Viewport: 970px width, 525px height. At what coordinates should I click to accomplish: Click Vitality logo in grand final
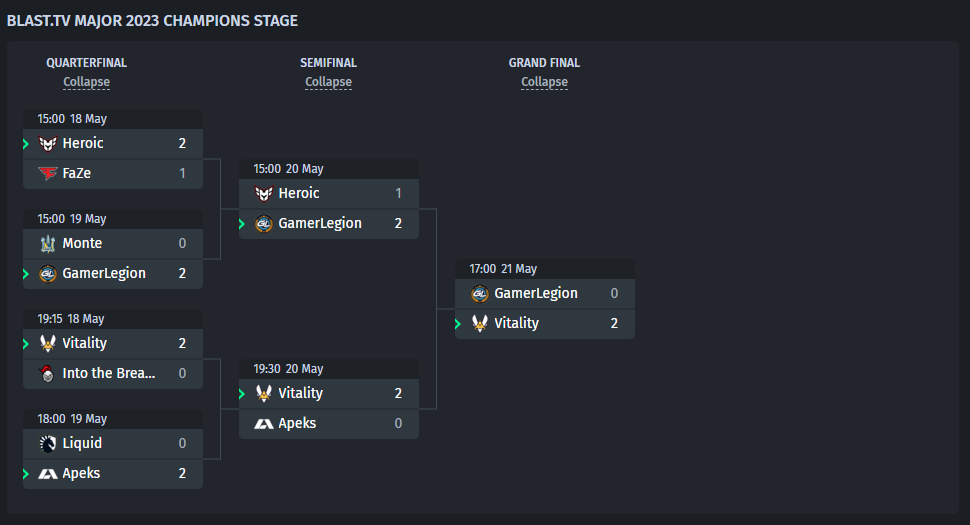pyautogui.click(x=479, y=323)
